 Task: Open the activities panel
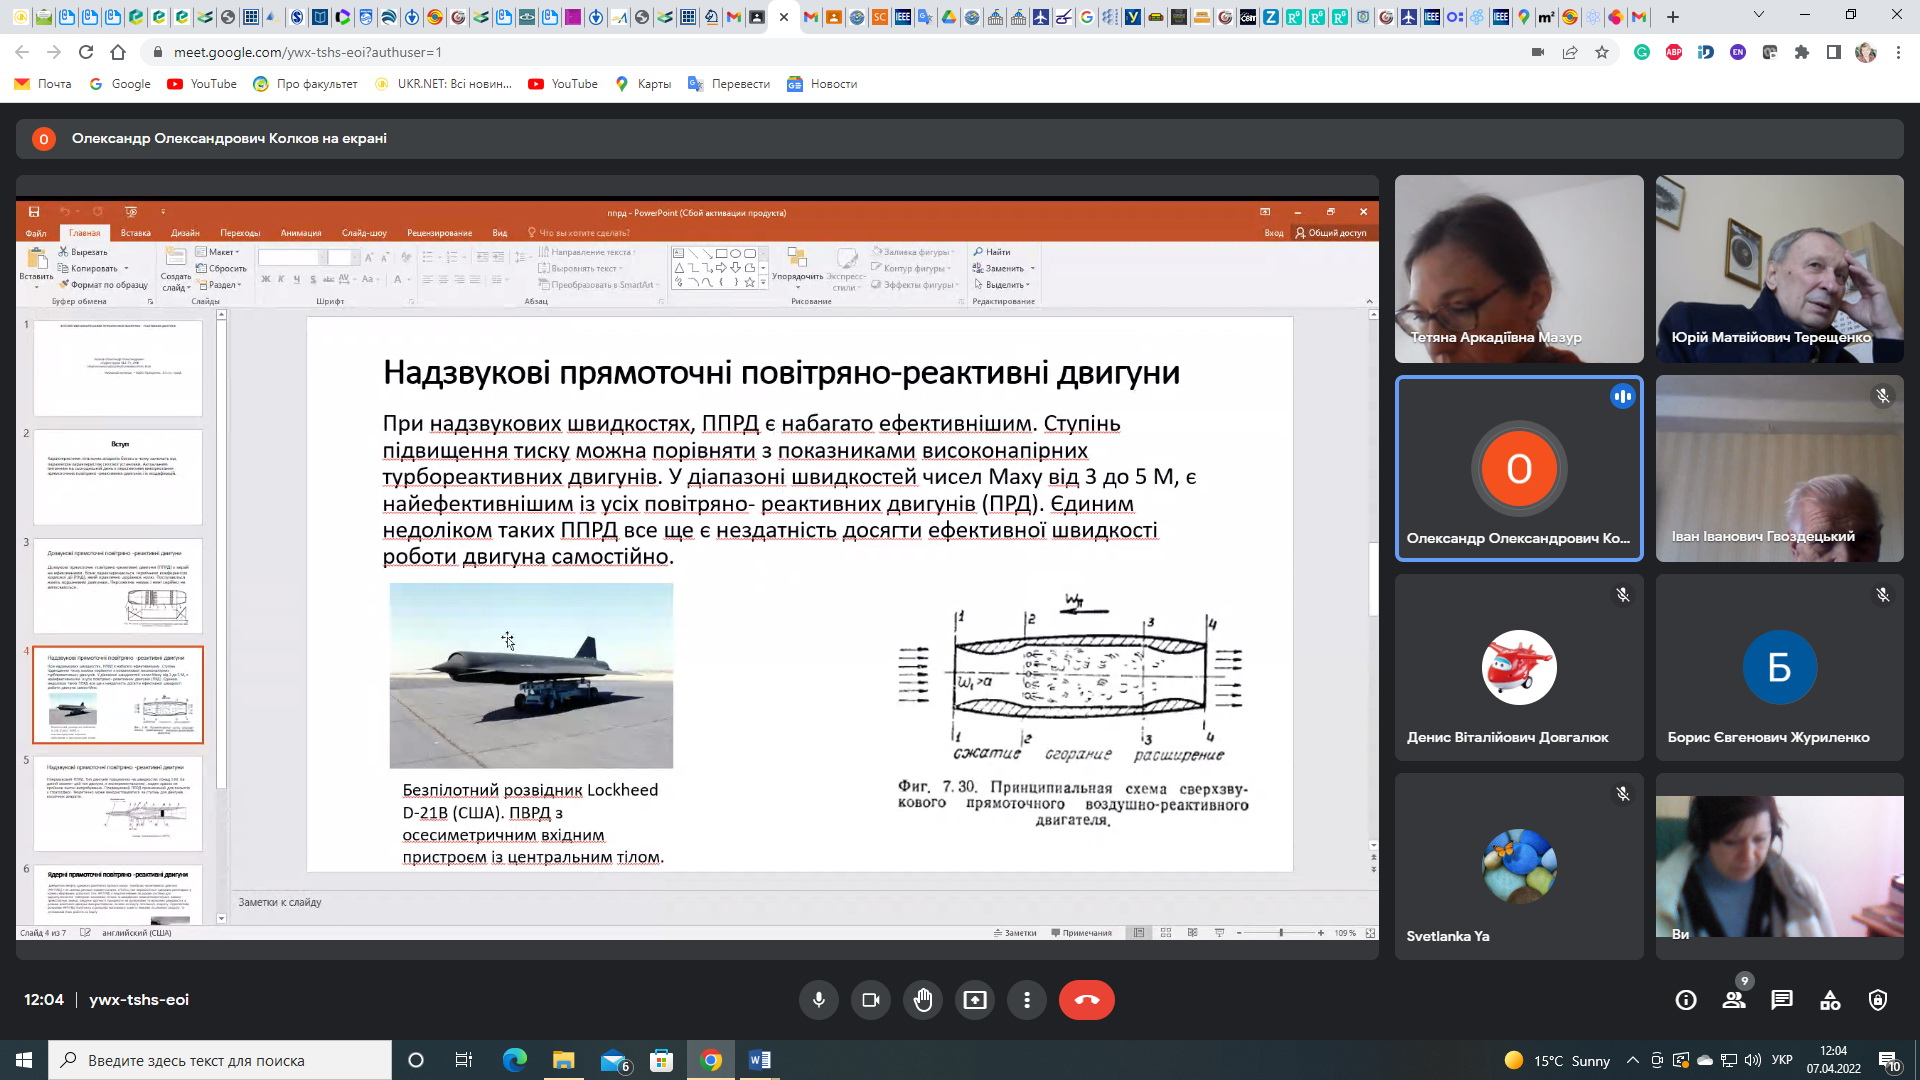[x=1830, y=1000]
